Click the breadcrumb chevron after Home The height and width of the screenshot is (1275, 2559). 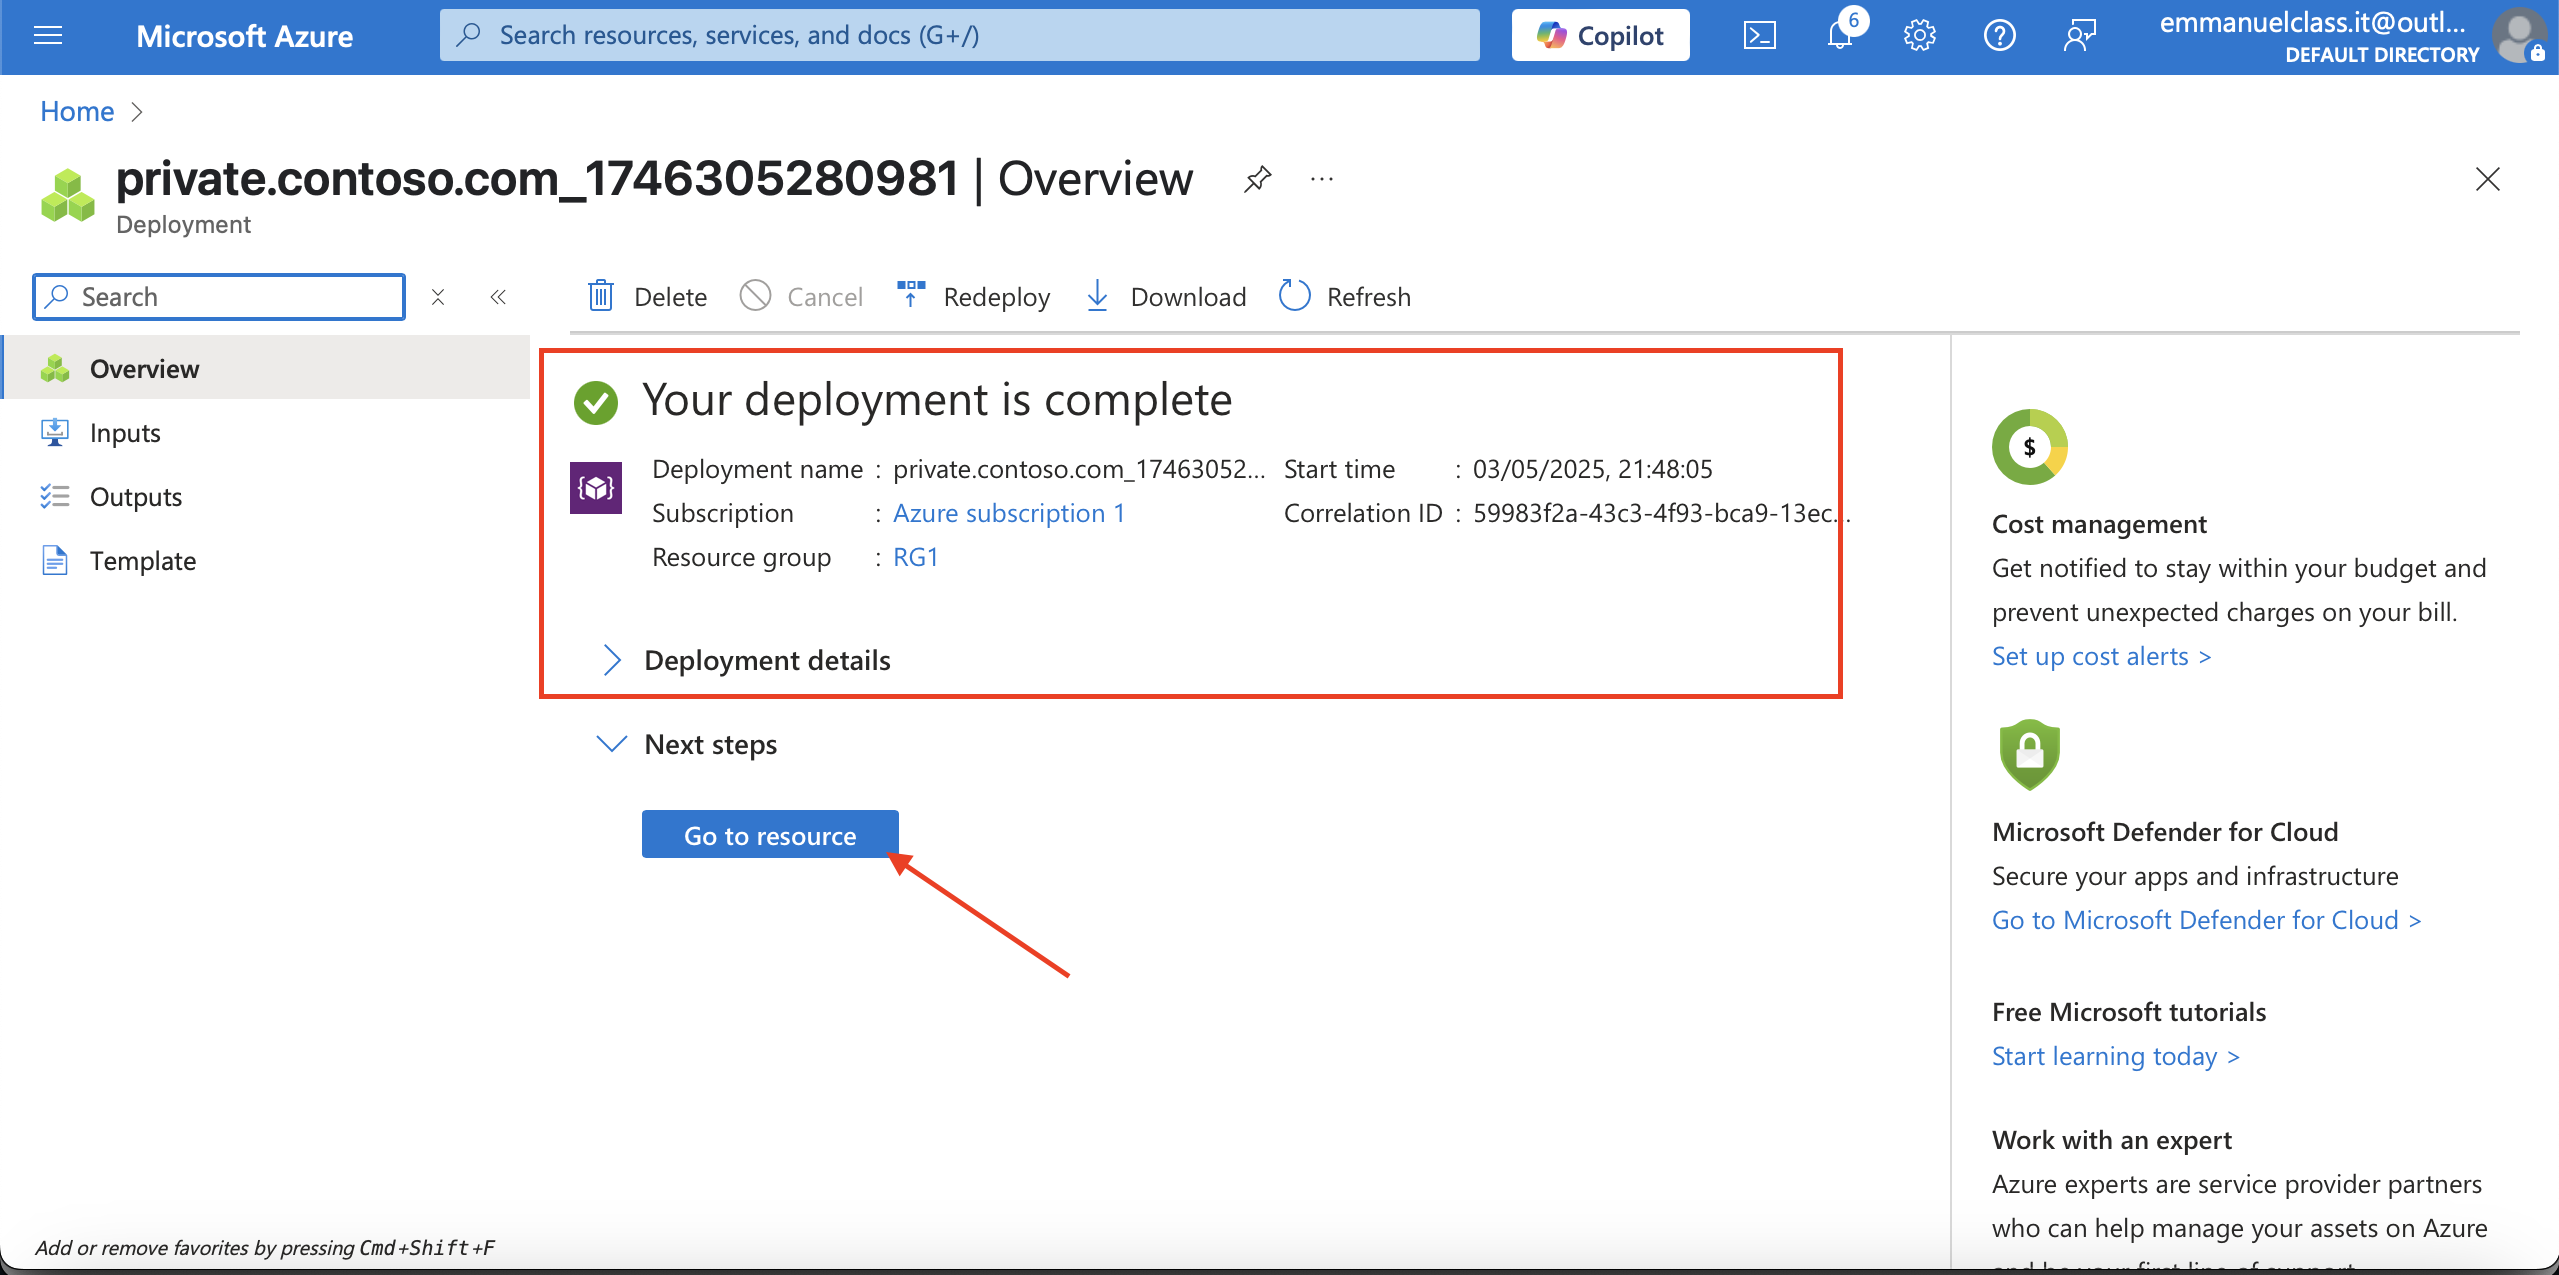click(x=137, y=112)
